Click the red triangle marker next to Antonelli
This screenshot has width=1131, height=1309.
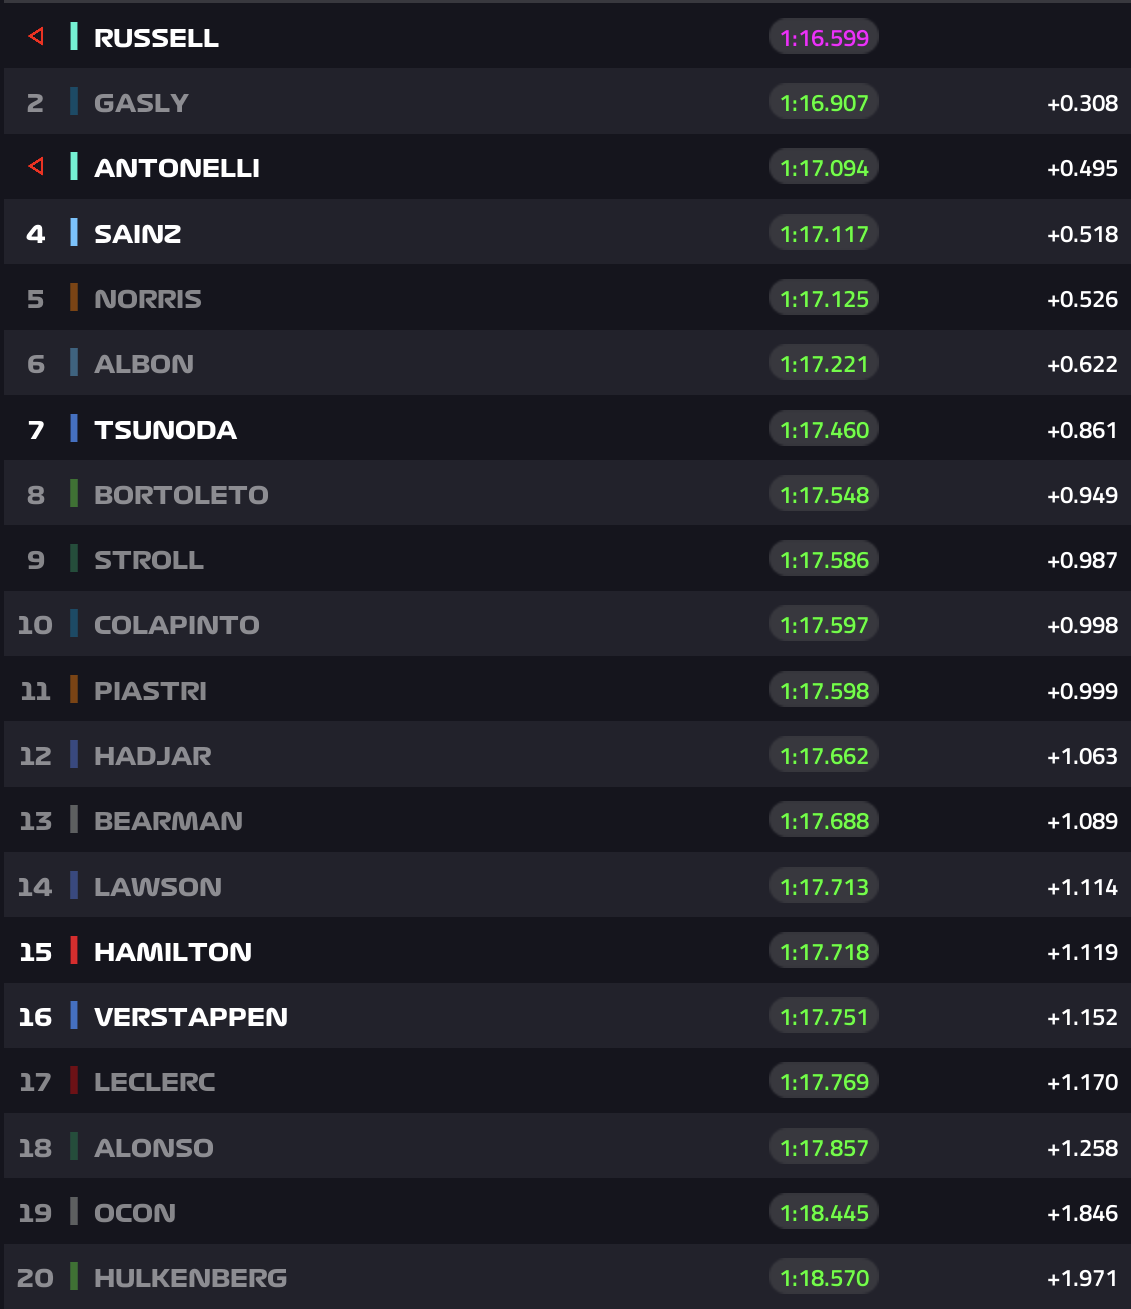coord(37,167)
